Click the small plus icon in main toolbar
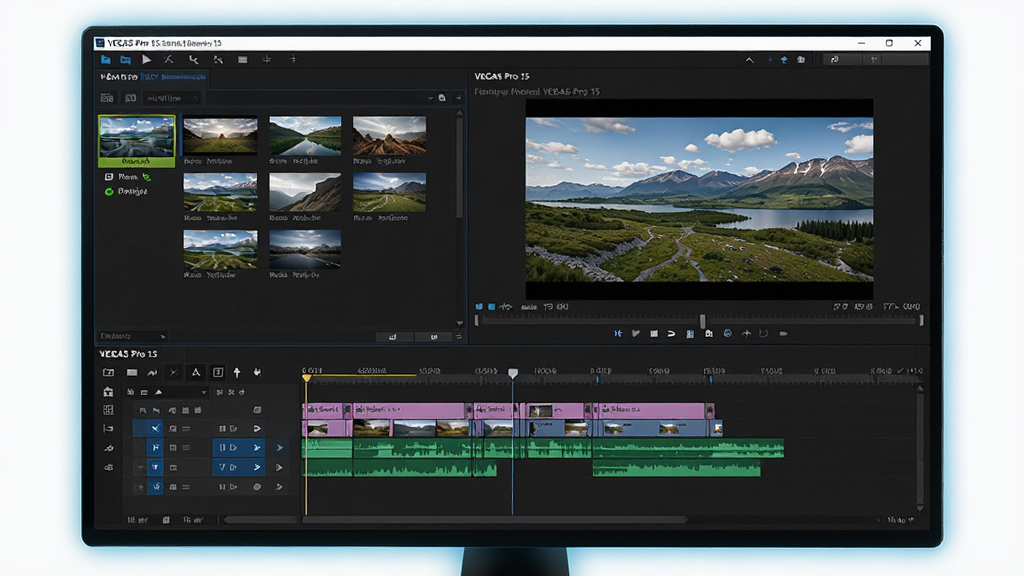 293,59
